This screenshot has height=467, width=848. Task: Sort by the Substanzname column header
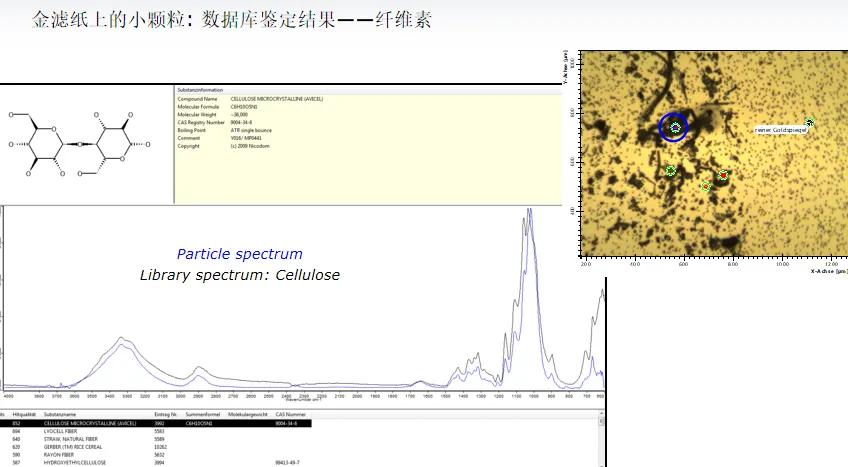[x=59, y=415]
